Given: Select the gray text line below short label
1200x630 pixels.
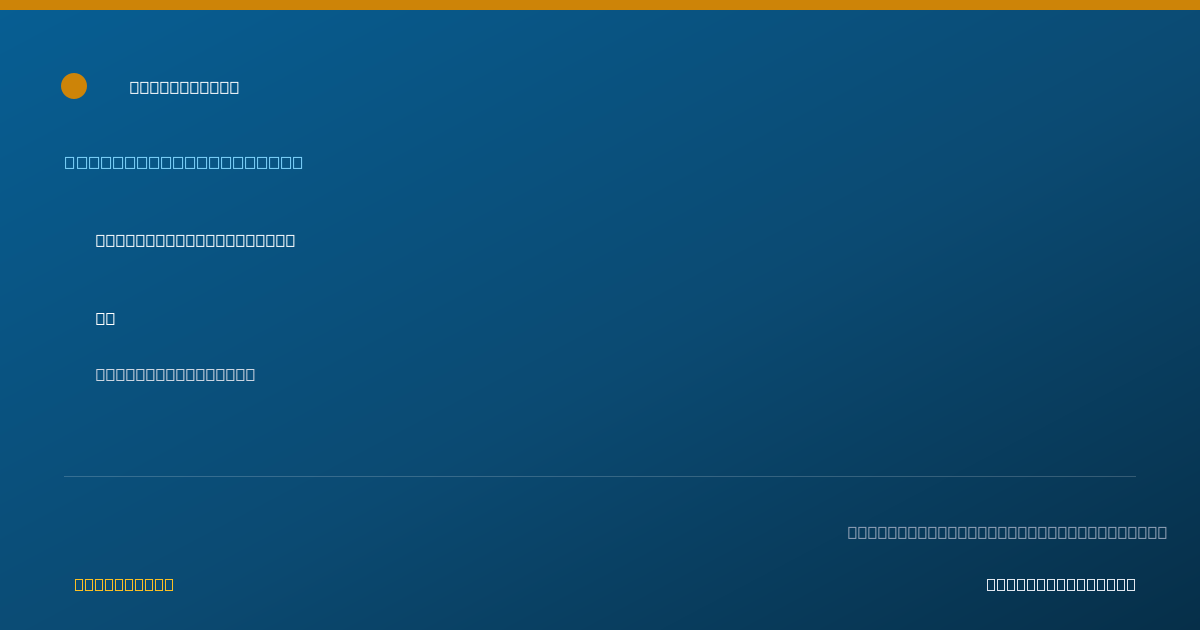Looking at the screenshot, I should [x=175, y=374].
